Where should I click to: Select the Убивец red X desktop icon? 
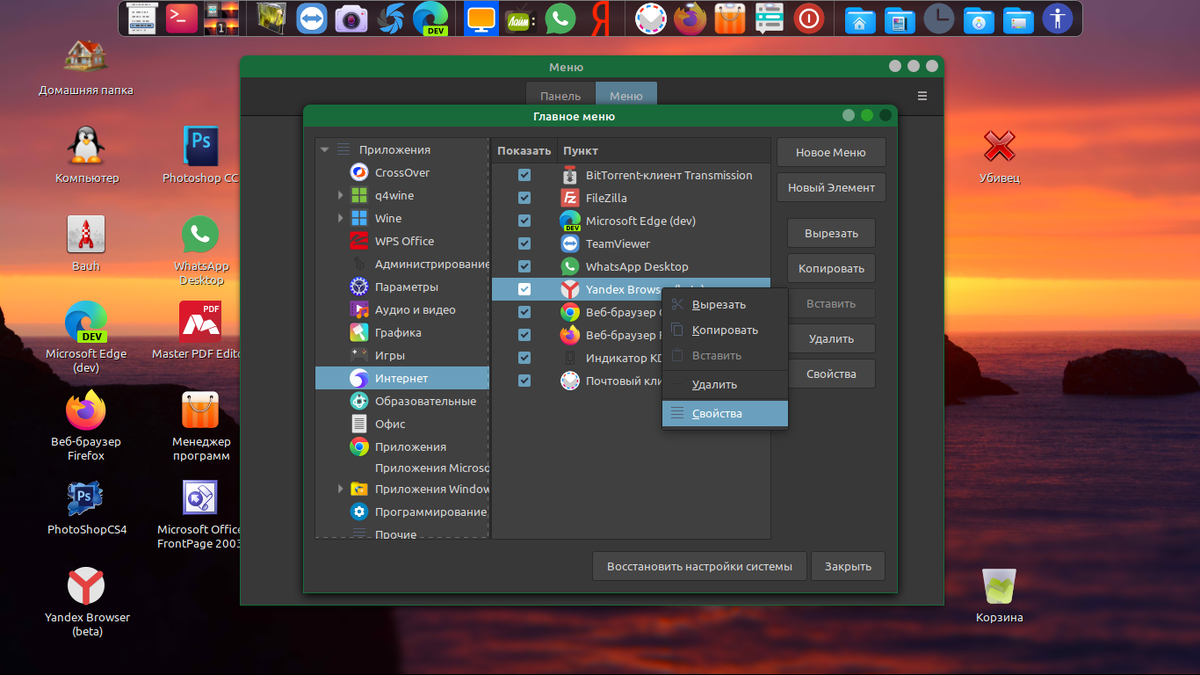pyautogui.click(x=1000, y=156)
